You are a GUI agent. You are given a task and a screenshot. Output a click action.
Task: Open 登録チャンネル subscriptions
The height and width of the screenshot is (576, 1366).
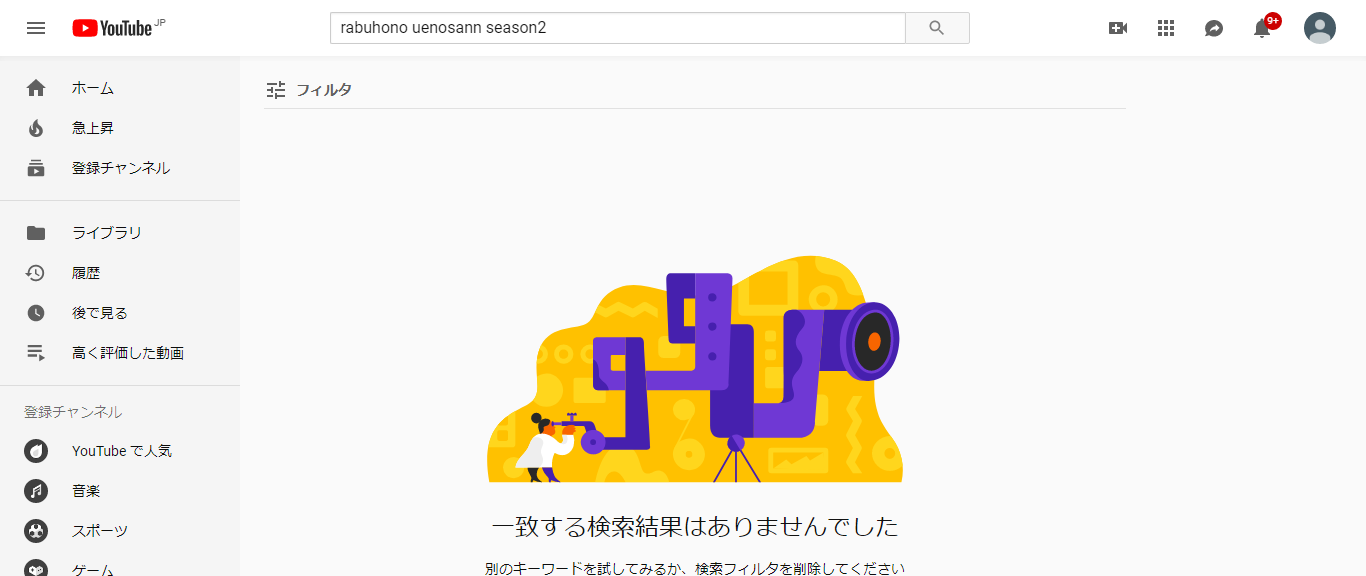[x=120, y=168]
